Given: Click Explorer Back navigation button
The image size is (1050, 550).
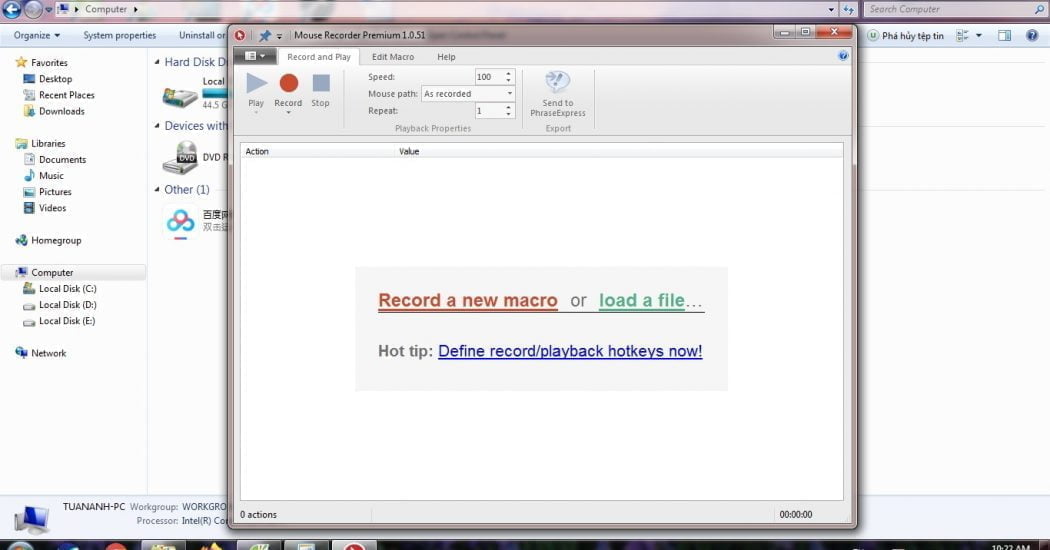Looking at the screenshot, I should pos(11,9).
